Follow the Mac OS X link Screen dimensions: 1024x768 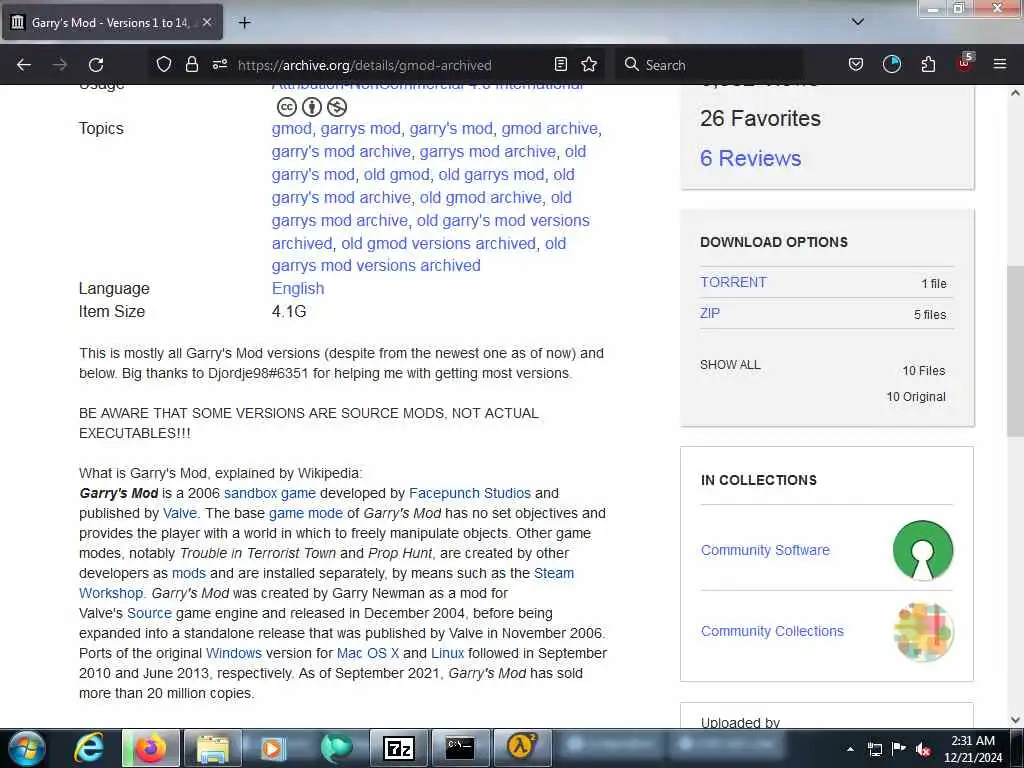click(x=368, y=653)
